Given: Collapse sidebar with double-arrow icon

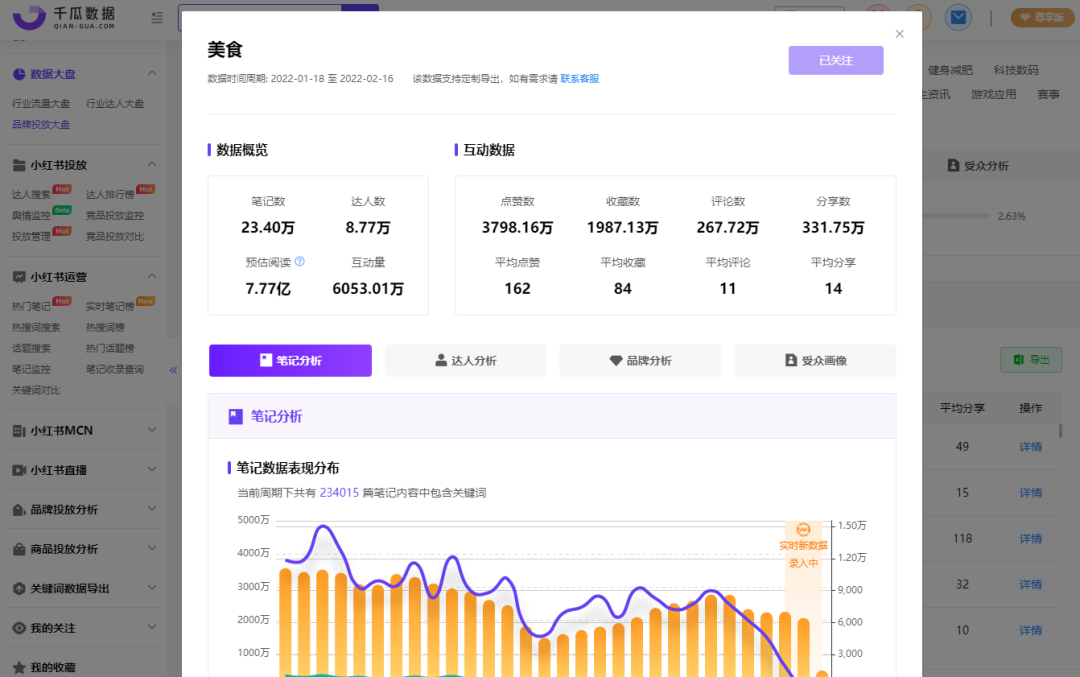Looking at the screenshot, I should (174, 370).
